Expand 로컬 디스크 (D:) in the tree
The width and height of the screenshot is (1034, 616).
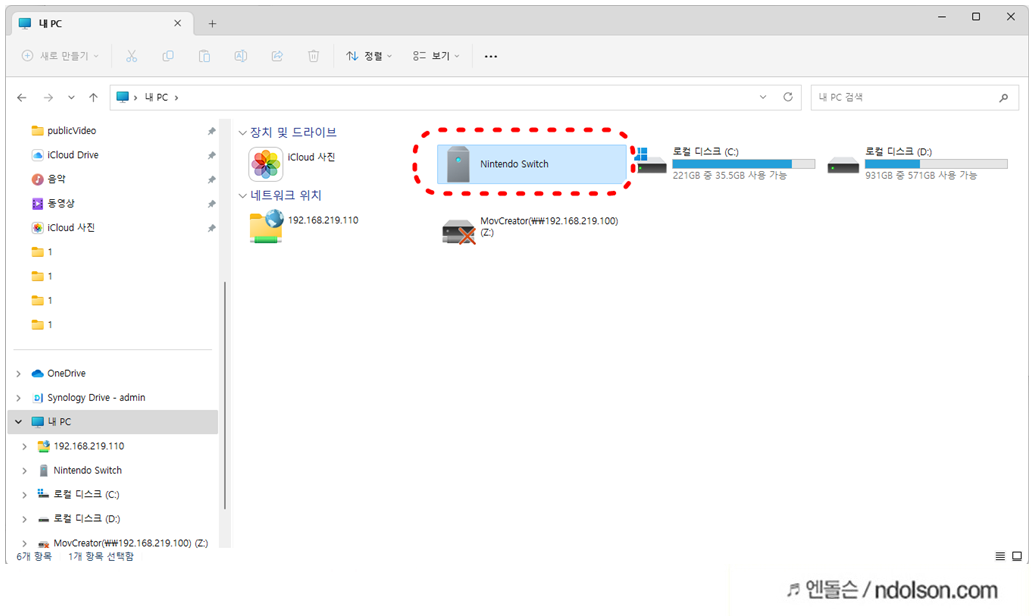pyautogui.click(x=24, y=519)
